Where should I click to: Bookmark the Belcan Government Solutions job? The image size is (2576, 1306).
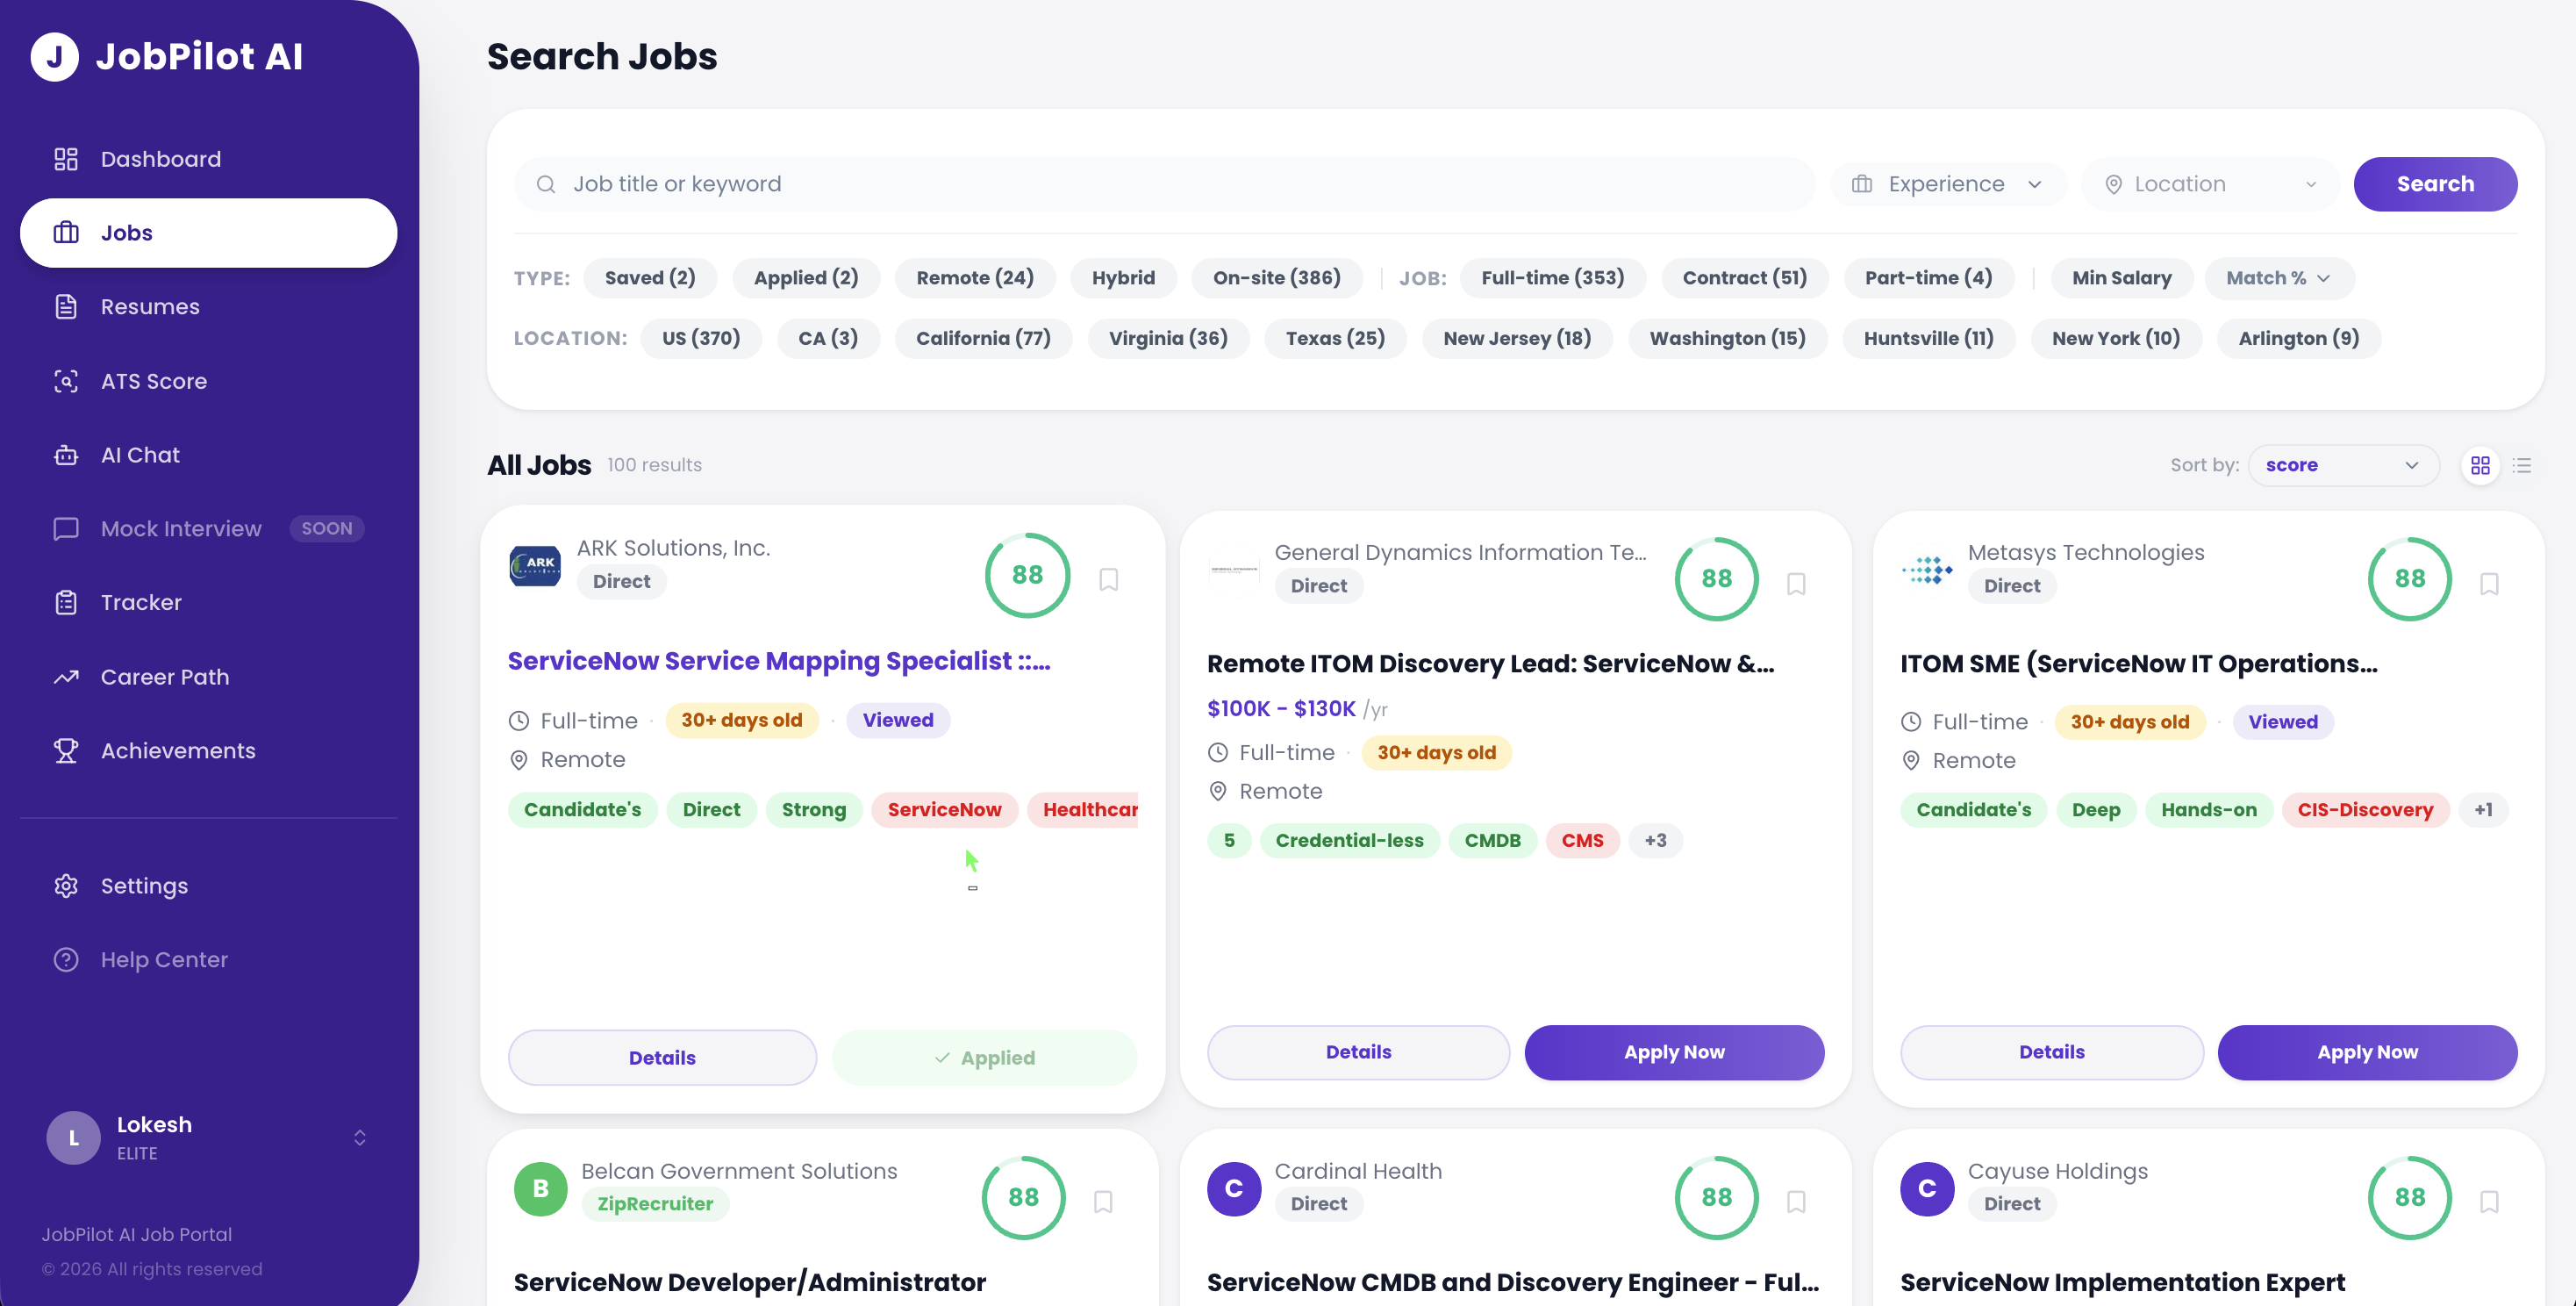tap(1103, 1201)
